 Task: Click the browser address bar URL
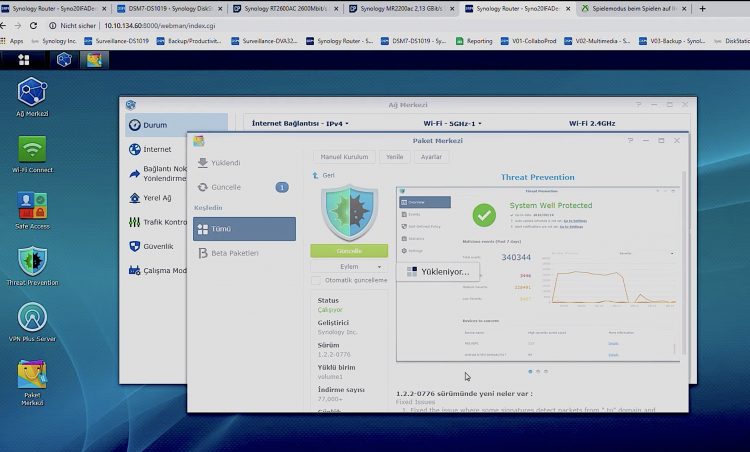[159, 26]
